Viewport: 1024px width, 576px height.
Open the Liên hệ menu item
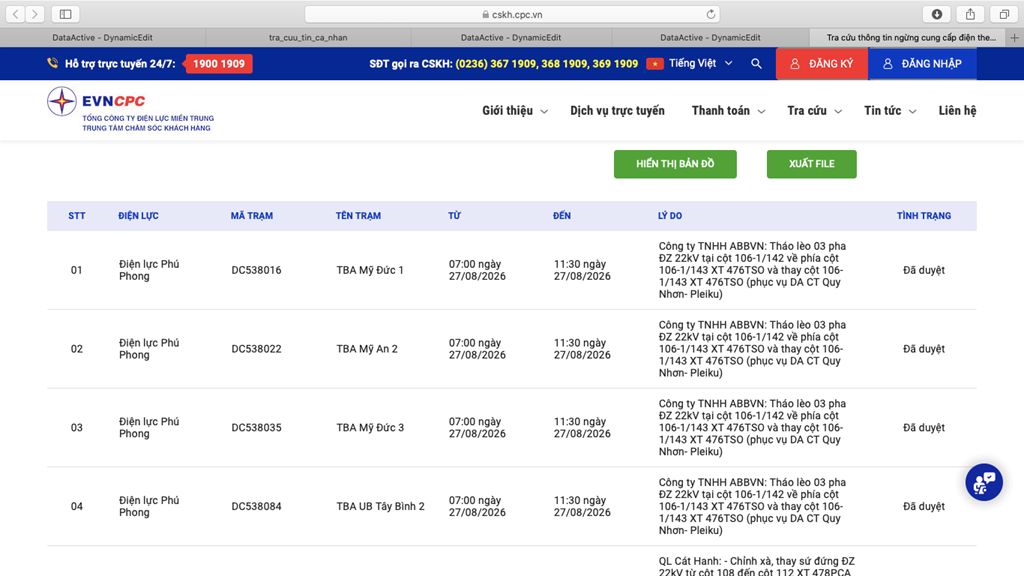(957, 110)
